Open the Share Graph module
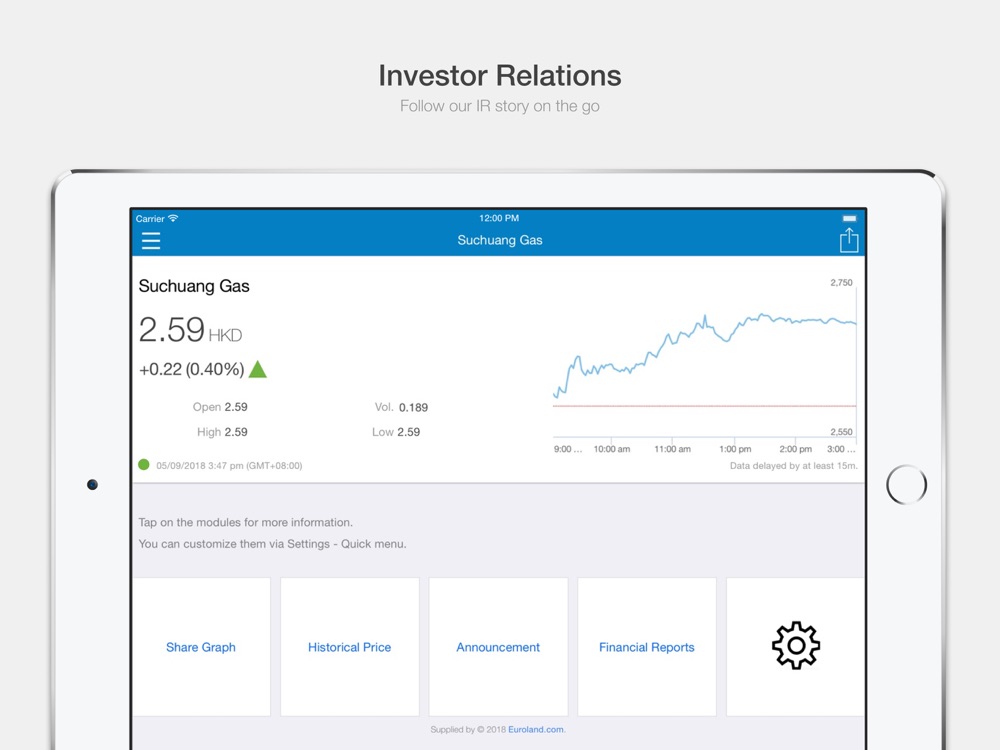Screen dimensions: 1000x750 click(x=201, y=646)
